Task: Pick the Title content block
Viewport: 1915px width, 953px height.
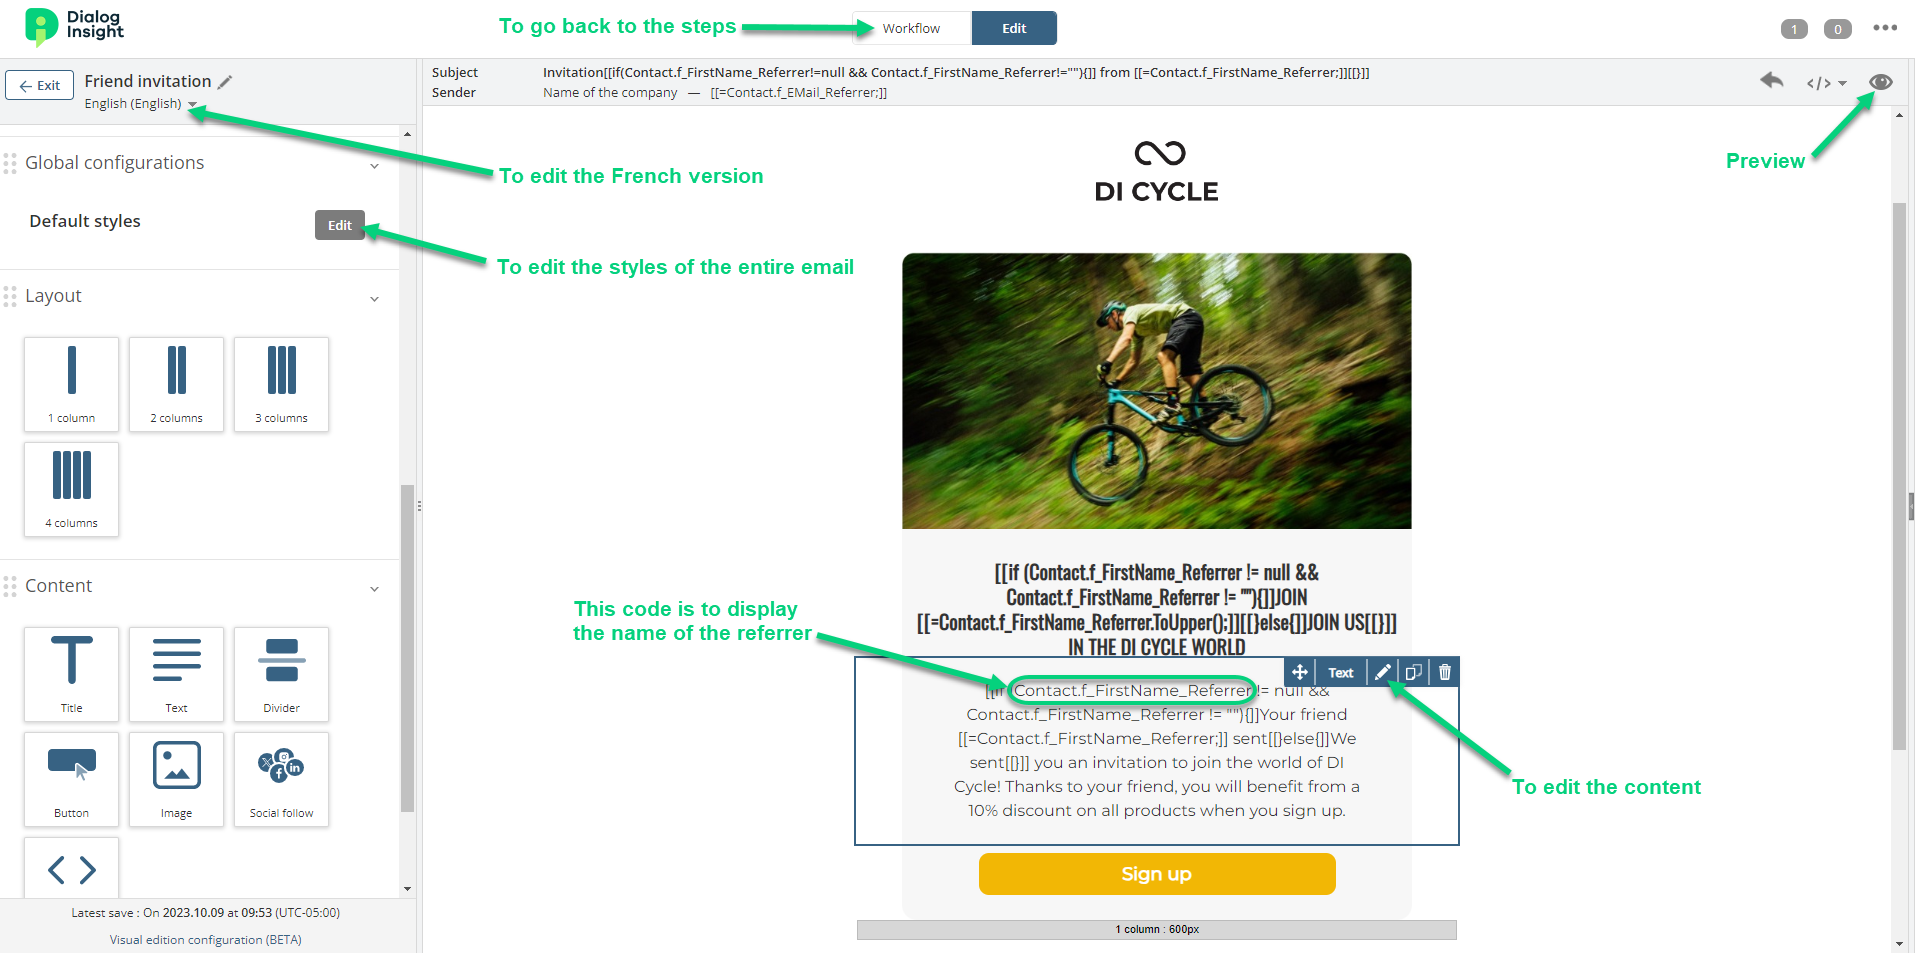Action: tap(71, 674)
